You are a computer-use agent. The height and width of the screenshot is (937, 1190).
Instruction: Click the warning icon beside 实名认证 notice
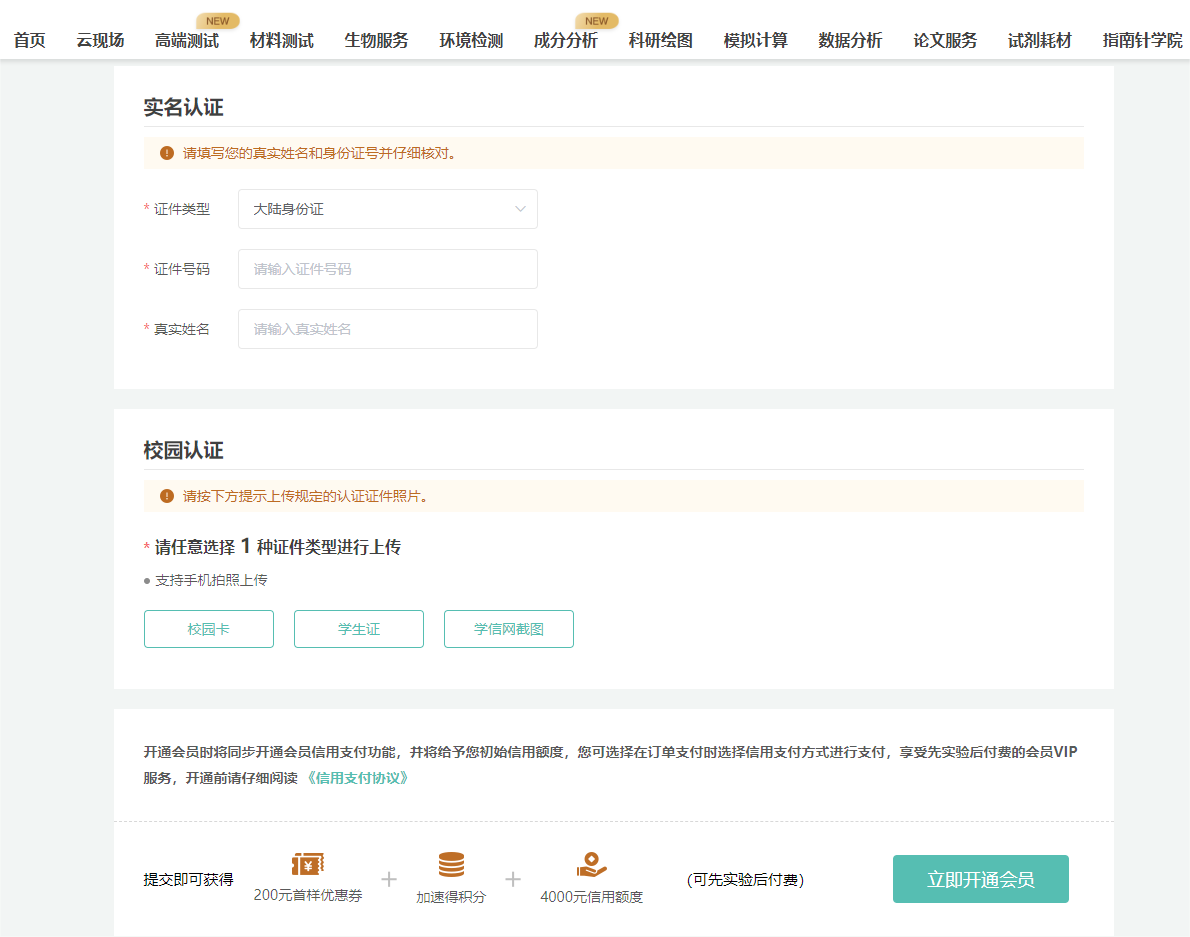[166, 153]
